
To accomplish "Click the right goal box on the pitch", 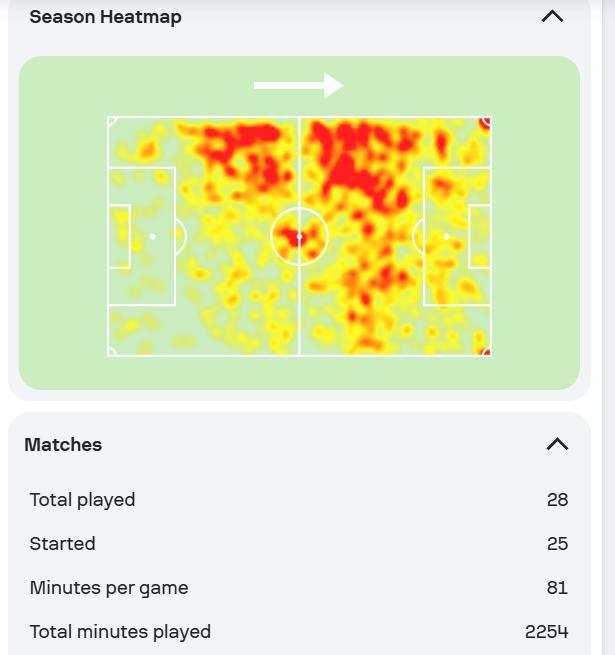I will (479, 237).
